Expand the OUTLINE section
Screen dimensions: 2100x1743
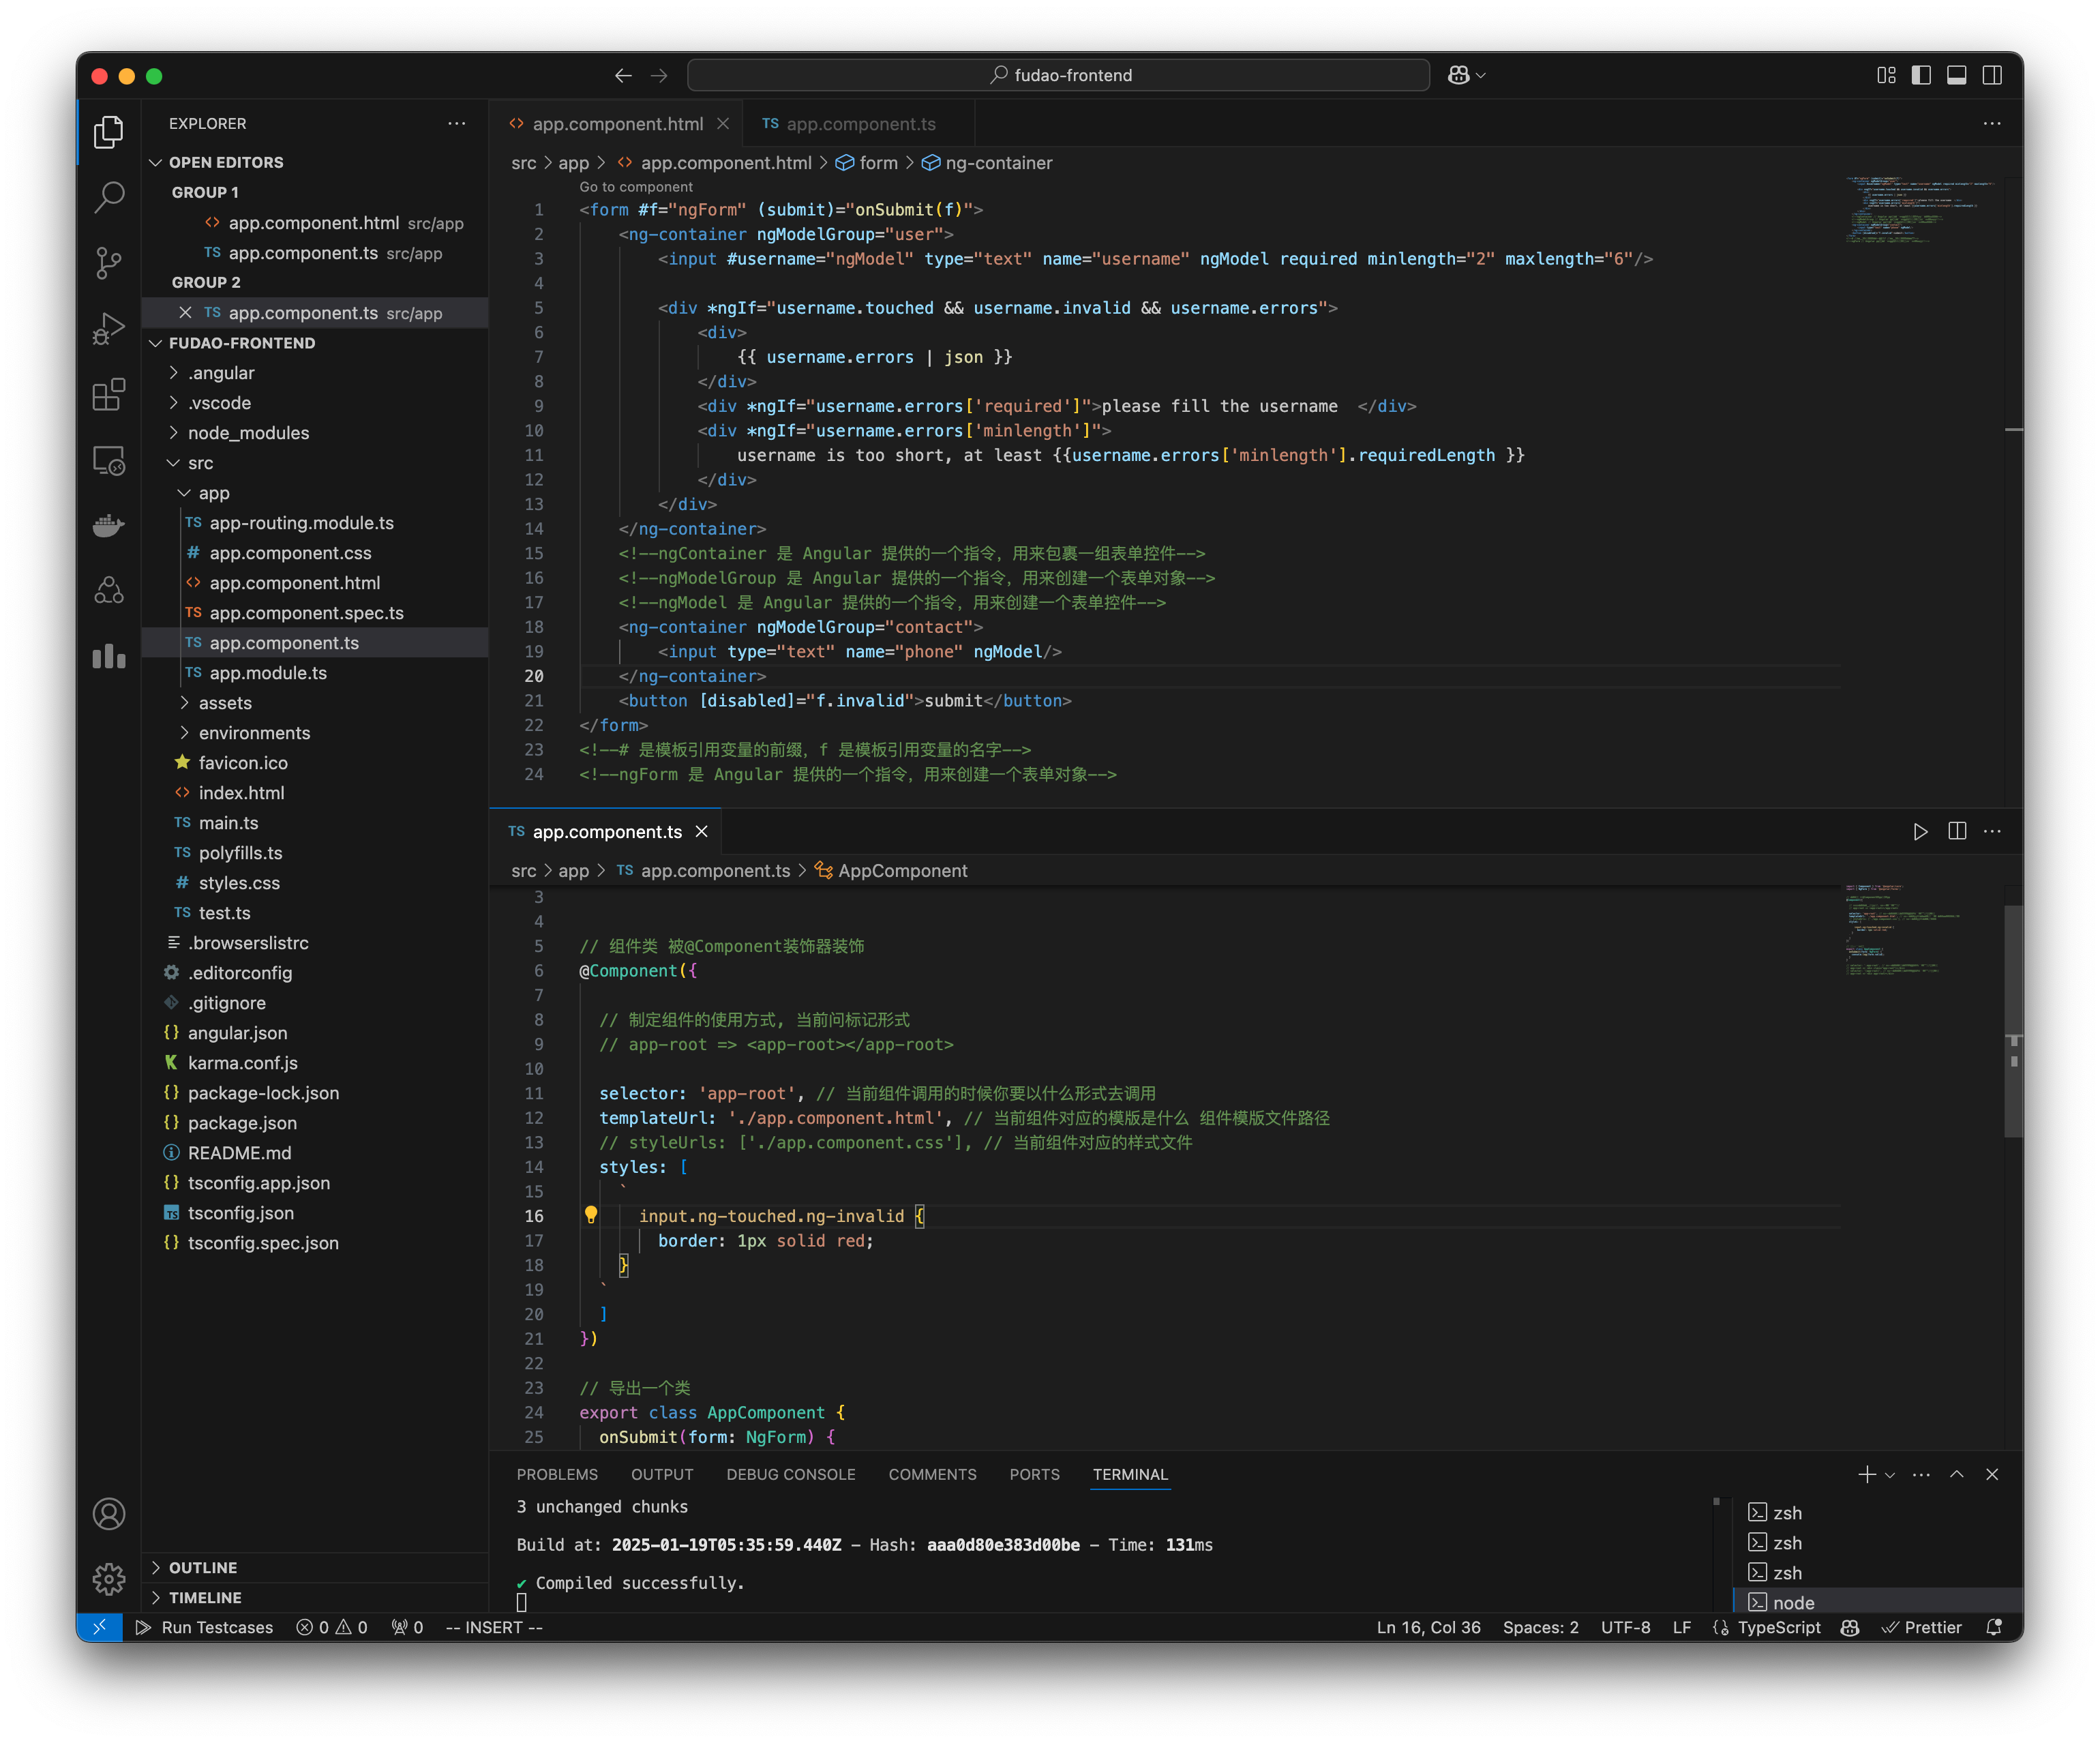click(x=204, y=1567)
